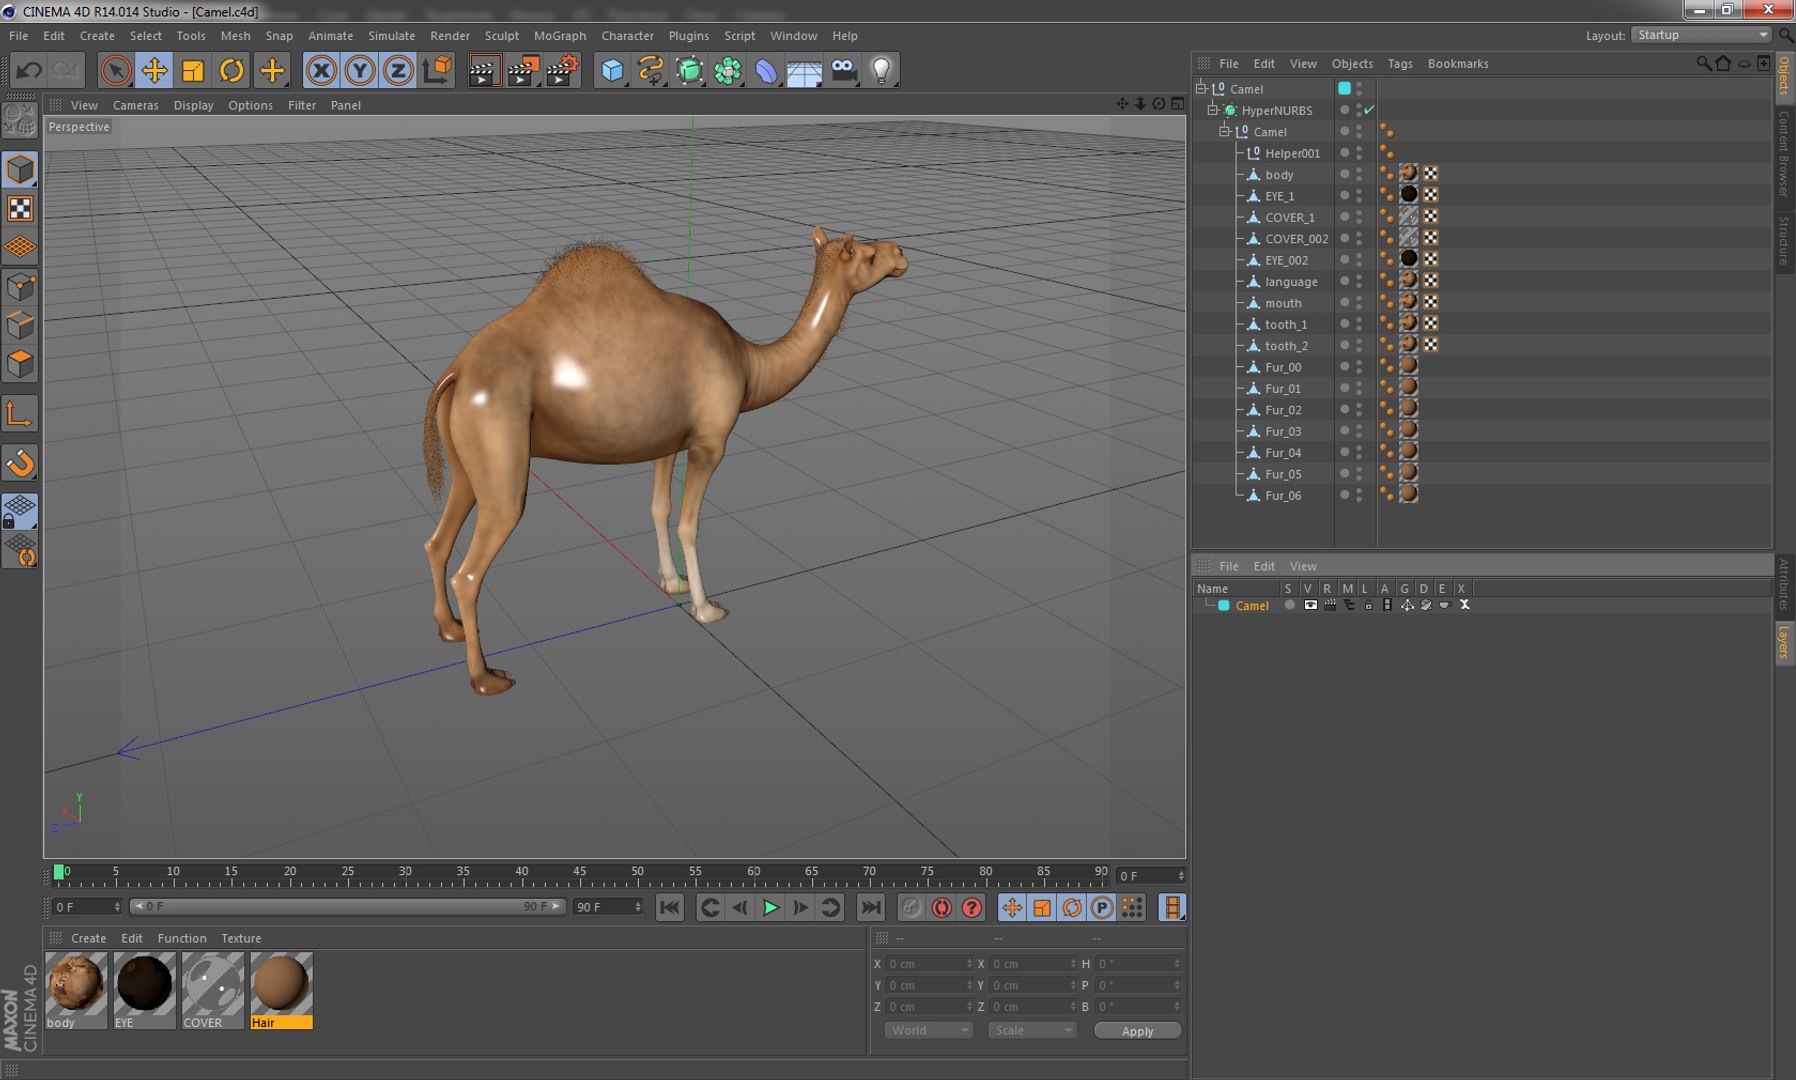Add a Cube primitive object
The width and height of the screenshot is (1796, 1080).
click(x=612, y=70)
